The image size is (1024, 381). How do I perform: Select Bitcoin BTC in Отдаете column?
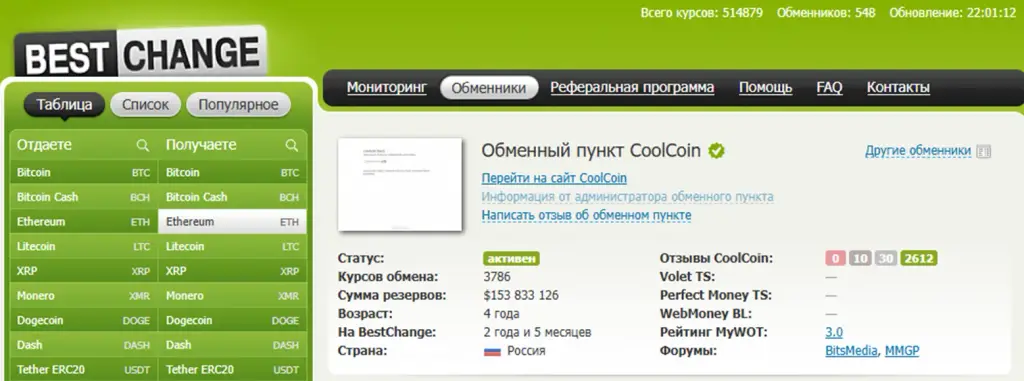point(84,173)
